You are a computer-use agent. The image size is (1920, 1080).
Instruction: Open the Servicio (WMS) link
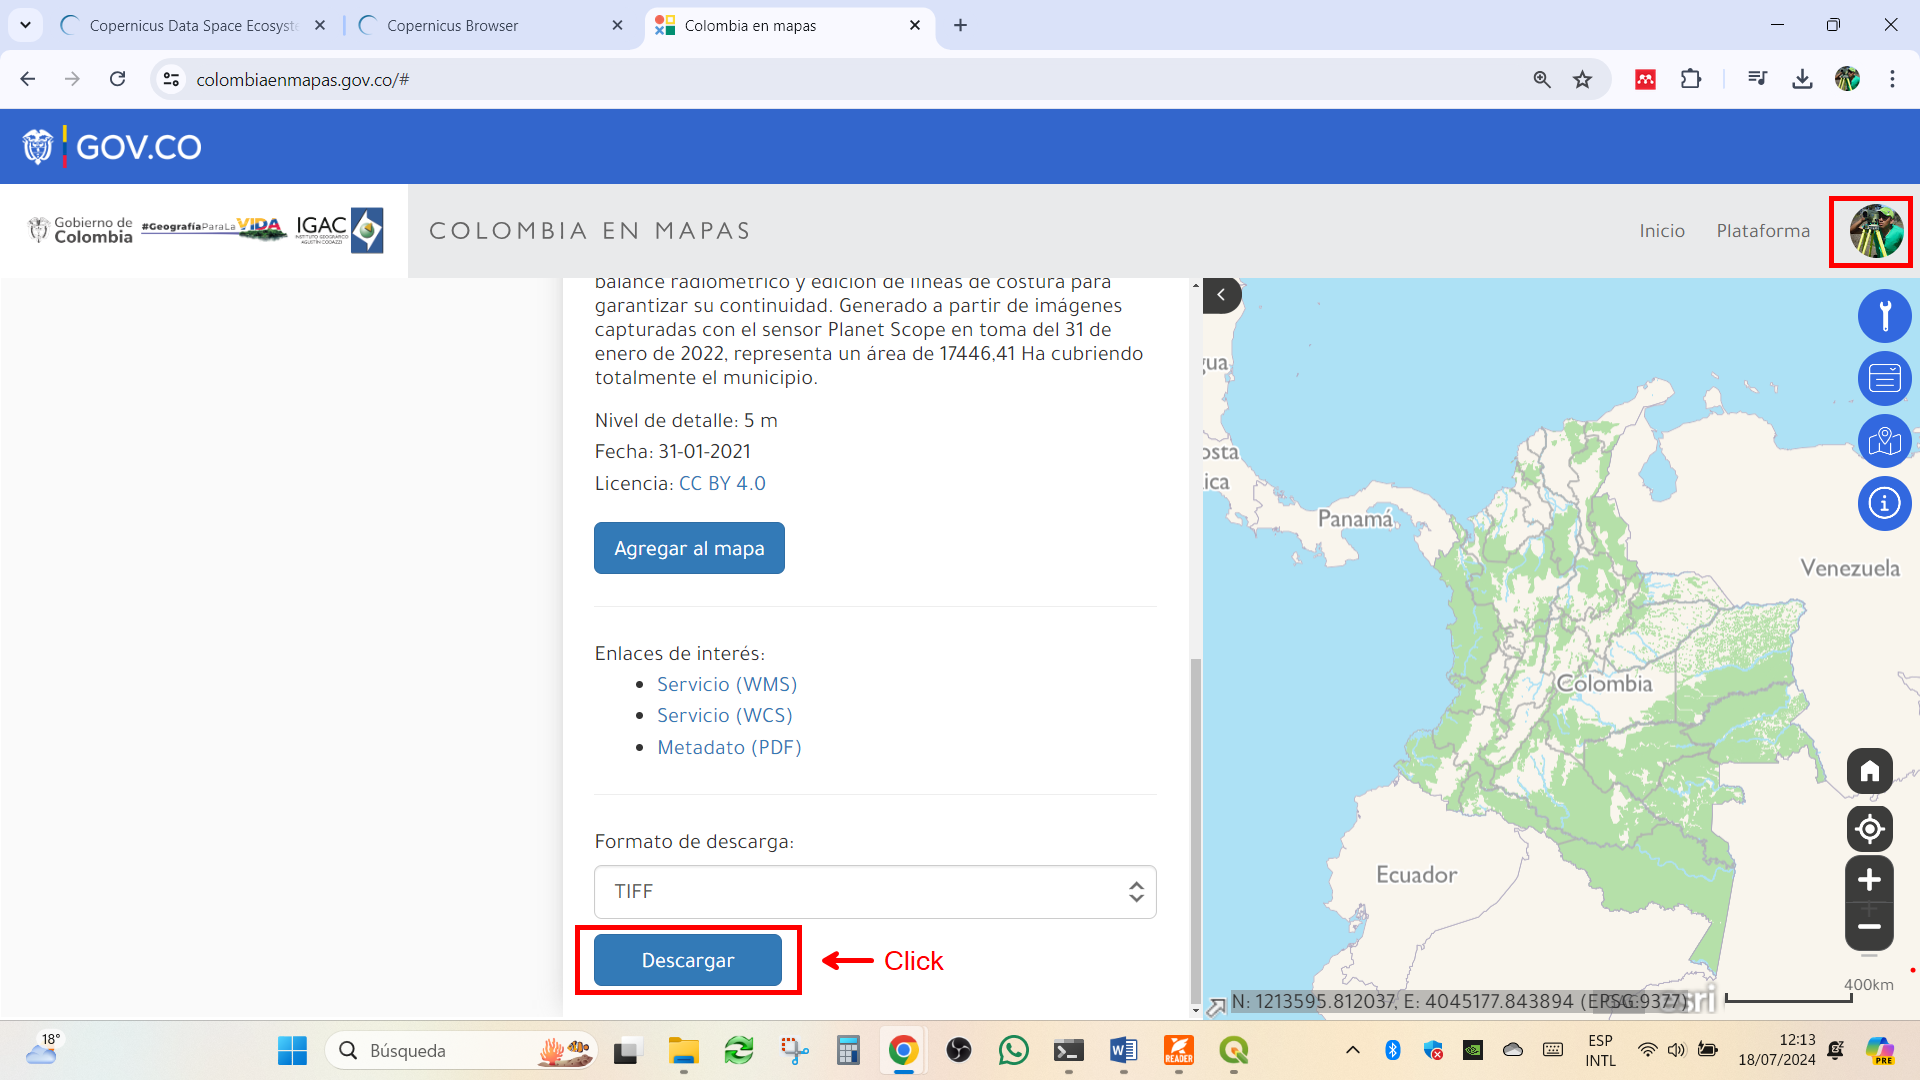727,685
